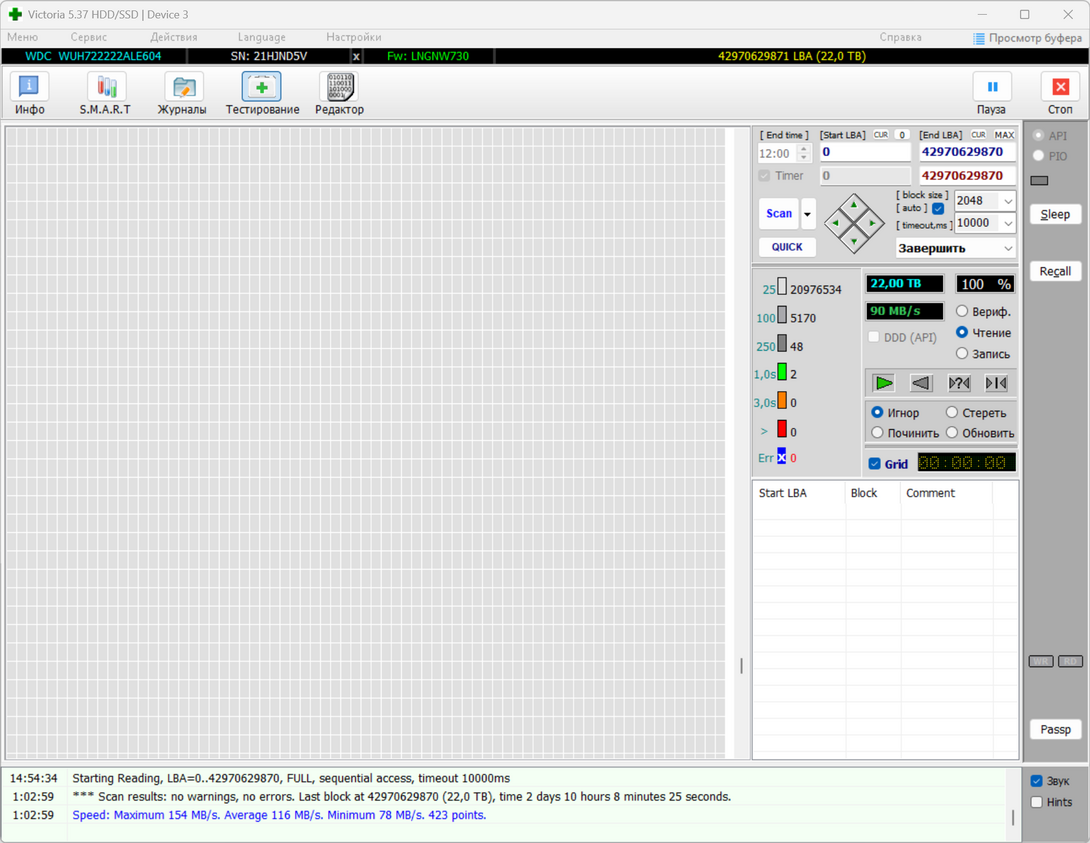This screenshot has width=1090, height=843.
Task: Click the Scan button
Action: (x=779, y=214)
